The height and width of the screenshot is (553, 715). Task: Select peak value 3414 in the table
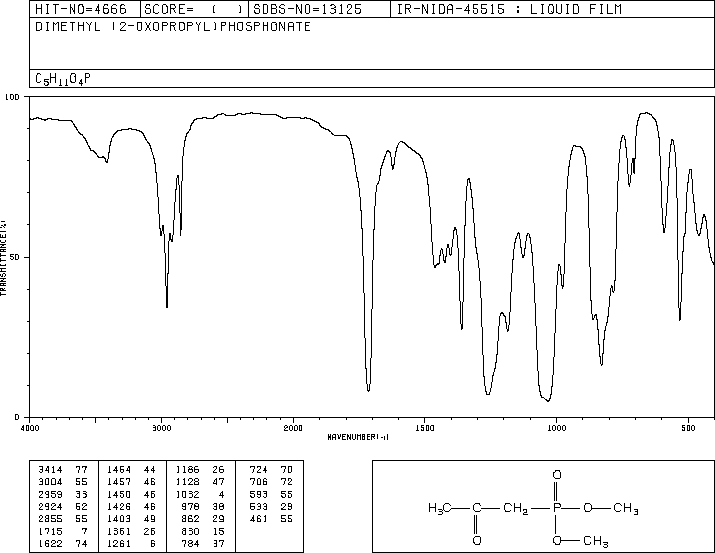pyautogui.click(x=50, y=470)
